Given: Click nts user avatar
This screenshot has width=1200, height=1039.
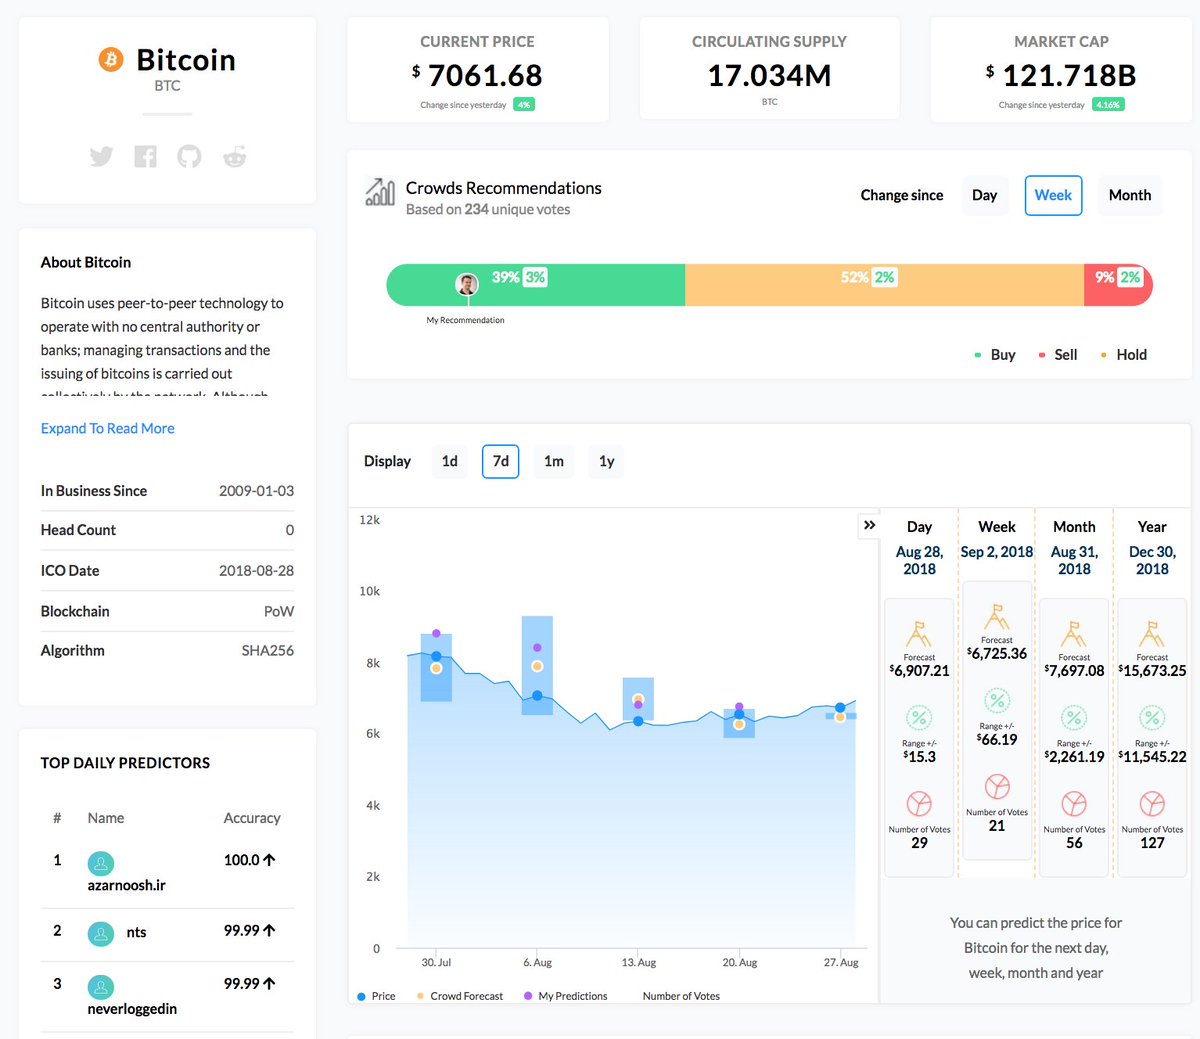Looking at the screenshot, I should click(101, 934).
